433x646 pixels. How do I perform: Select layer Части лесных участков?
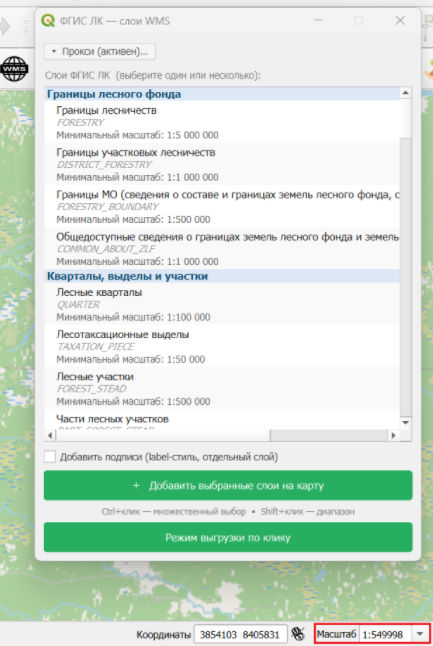pos(222,419)
